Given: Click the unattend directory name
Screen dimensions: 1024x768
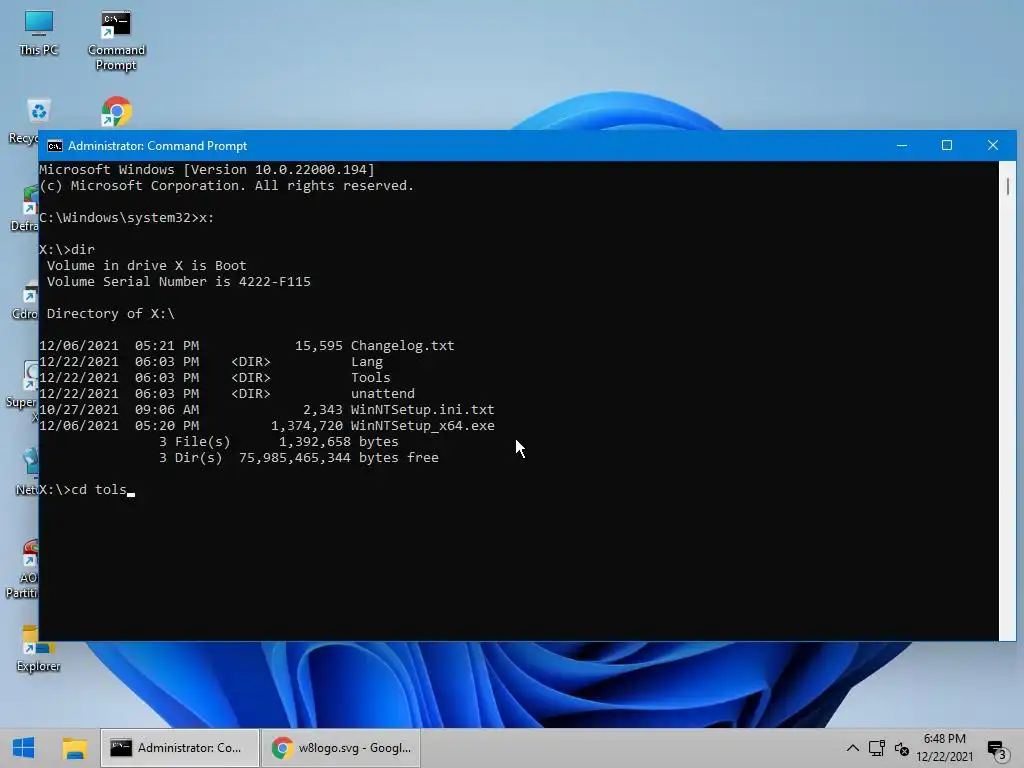Looking at the screenshot, I should tap(383, 394).
